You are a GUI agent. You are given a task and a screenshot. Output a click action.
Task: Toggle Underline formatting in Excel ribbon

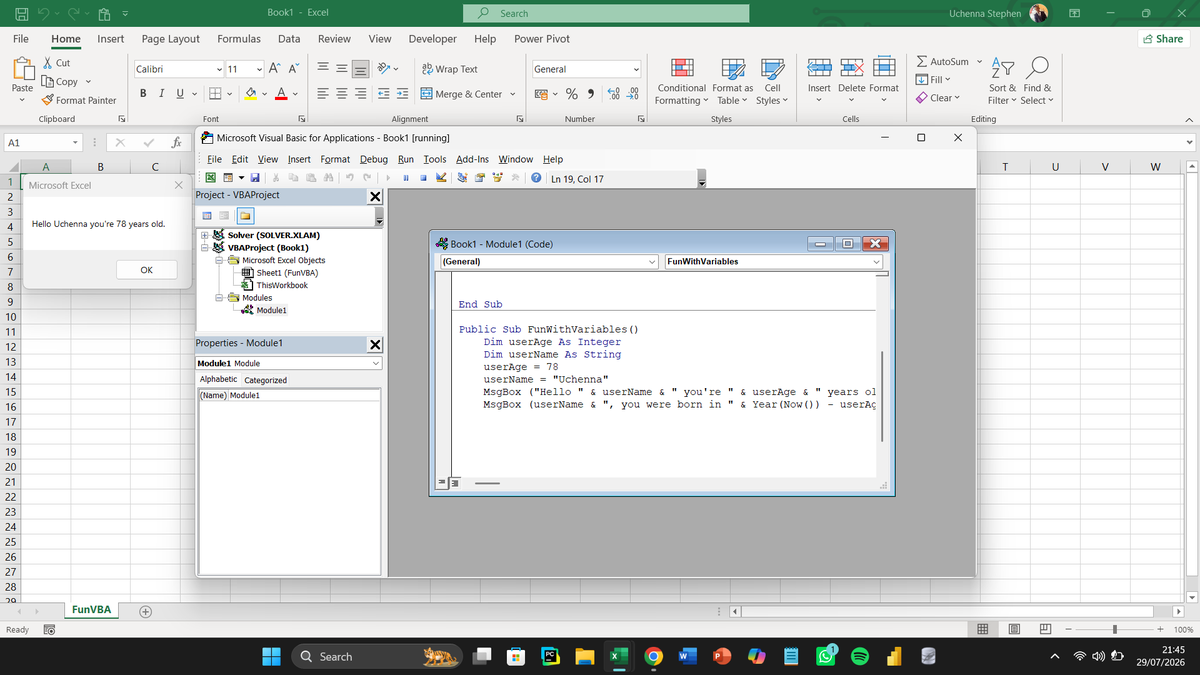tap(180, 94)
